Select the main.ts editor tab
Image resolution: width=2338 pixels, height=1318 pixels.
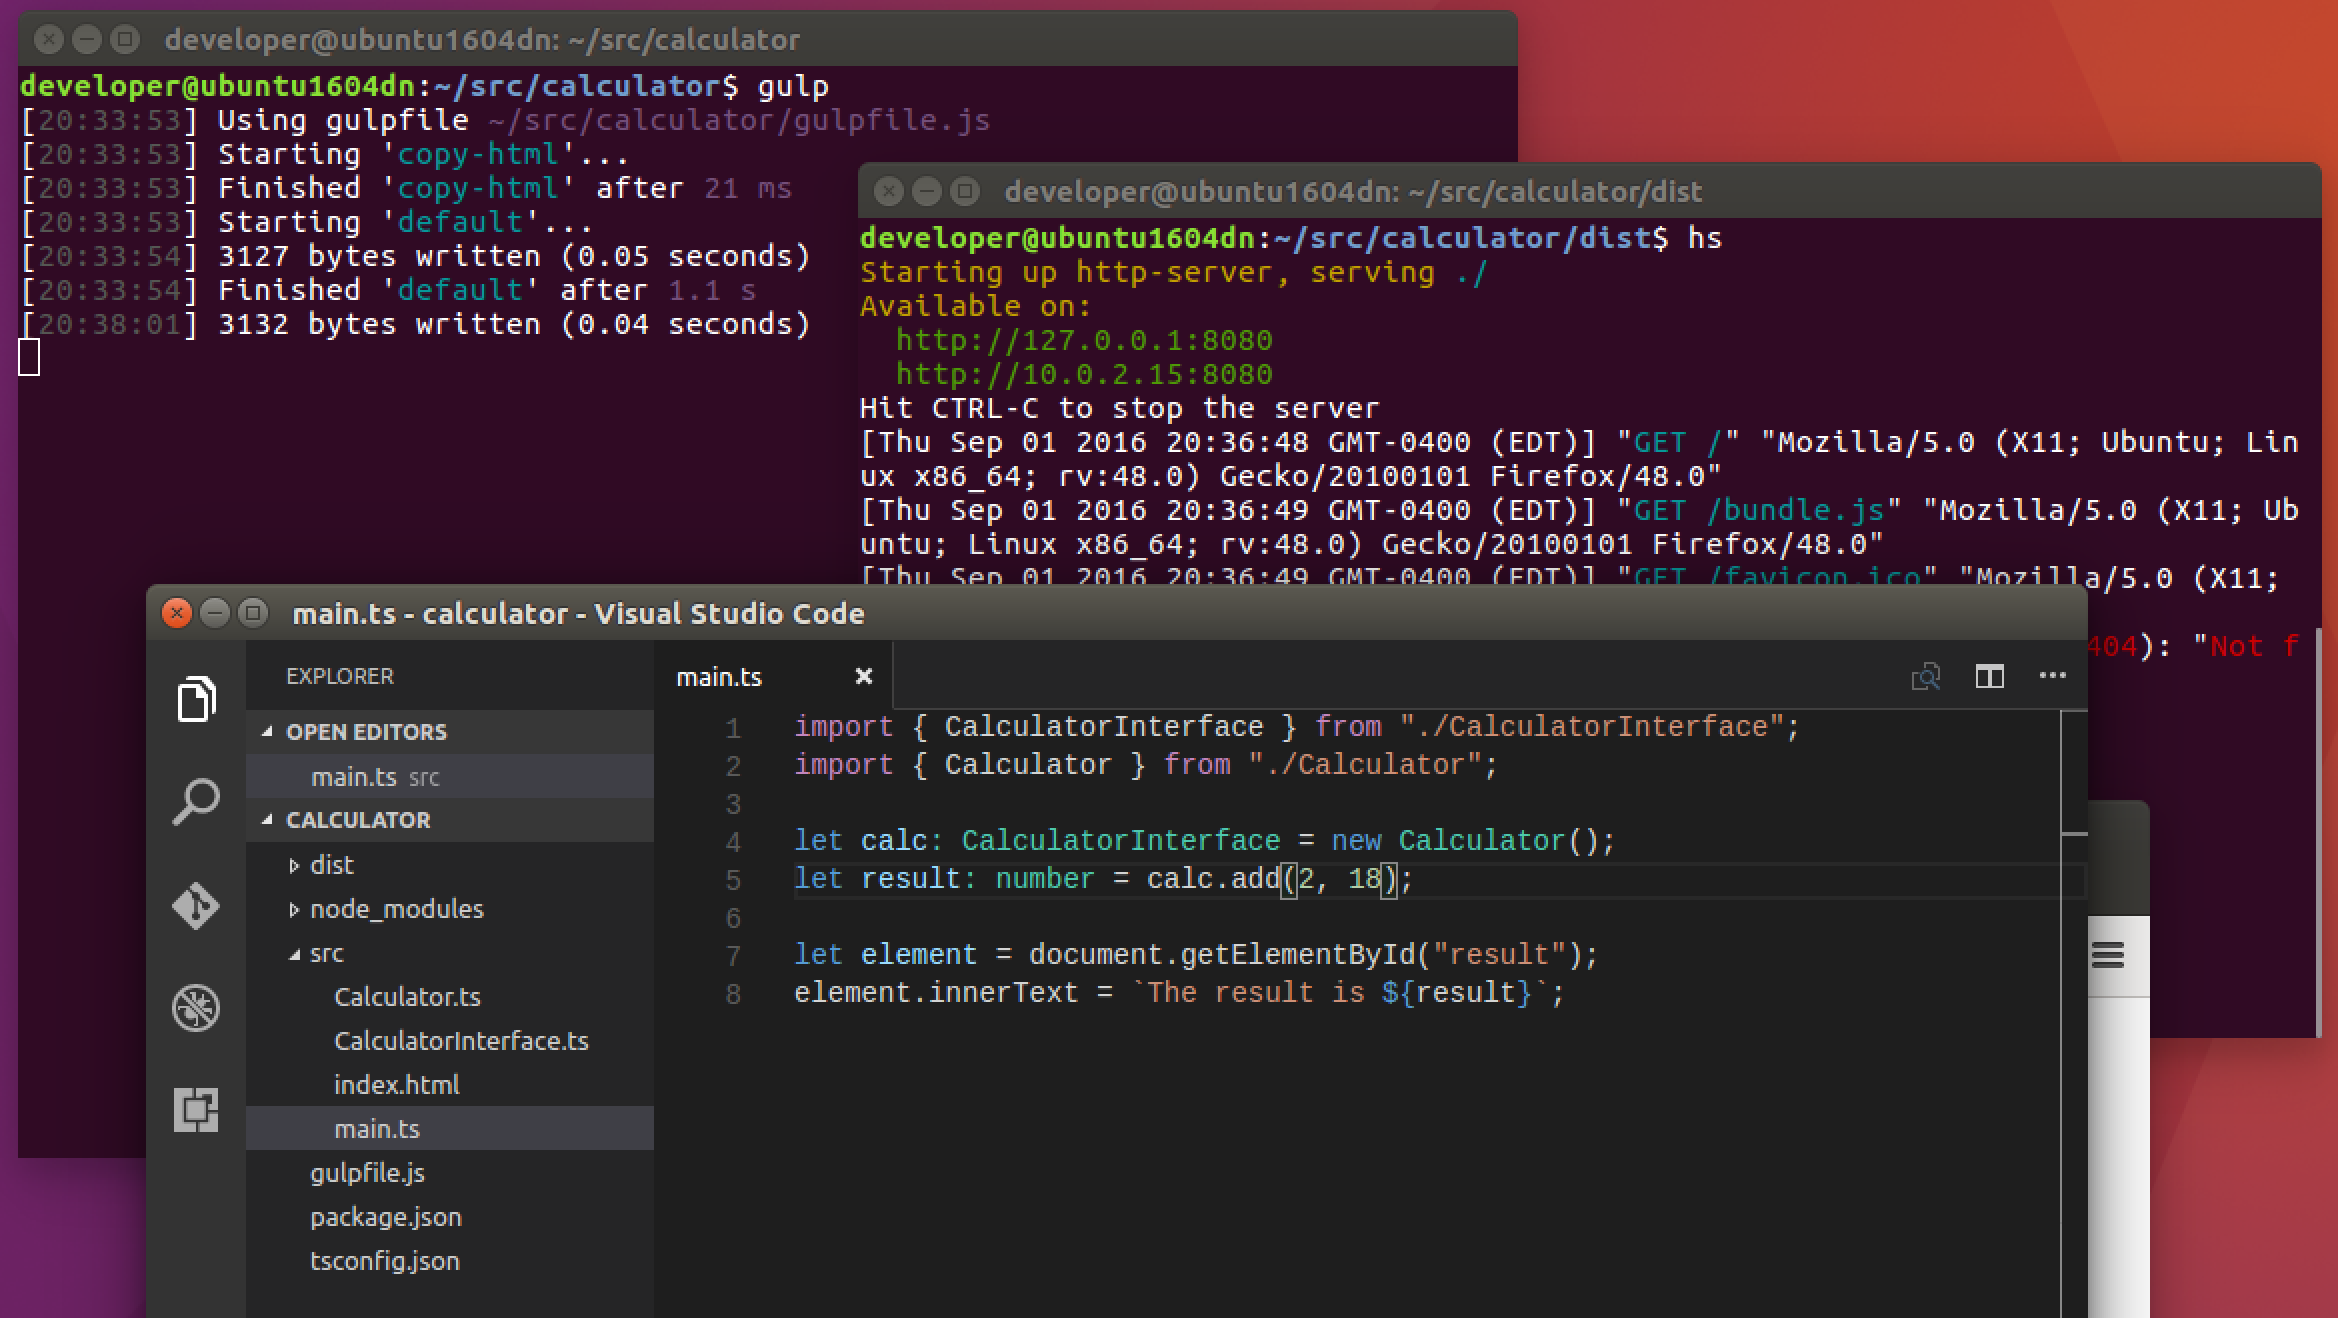719,677
